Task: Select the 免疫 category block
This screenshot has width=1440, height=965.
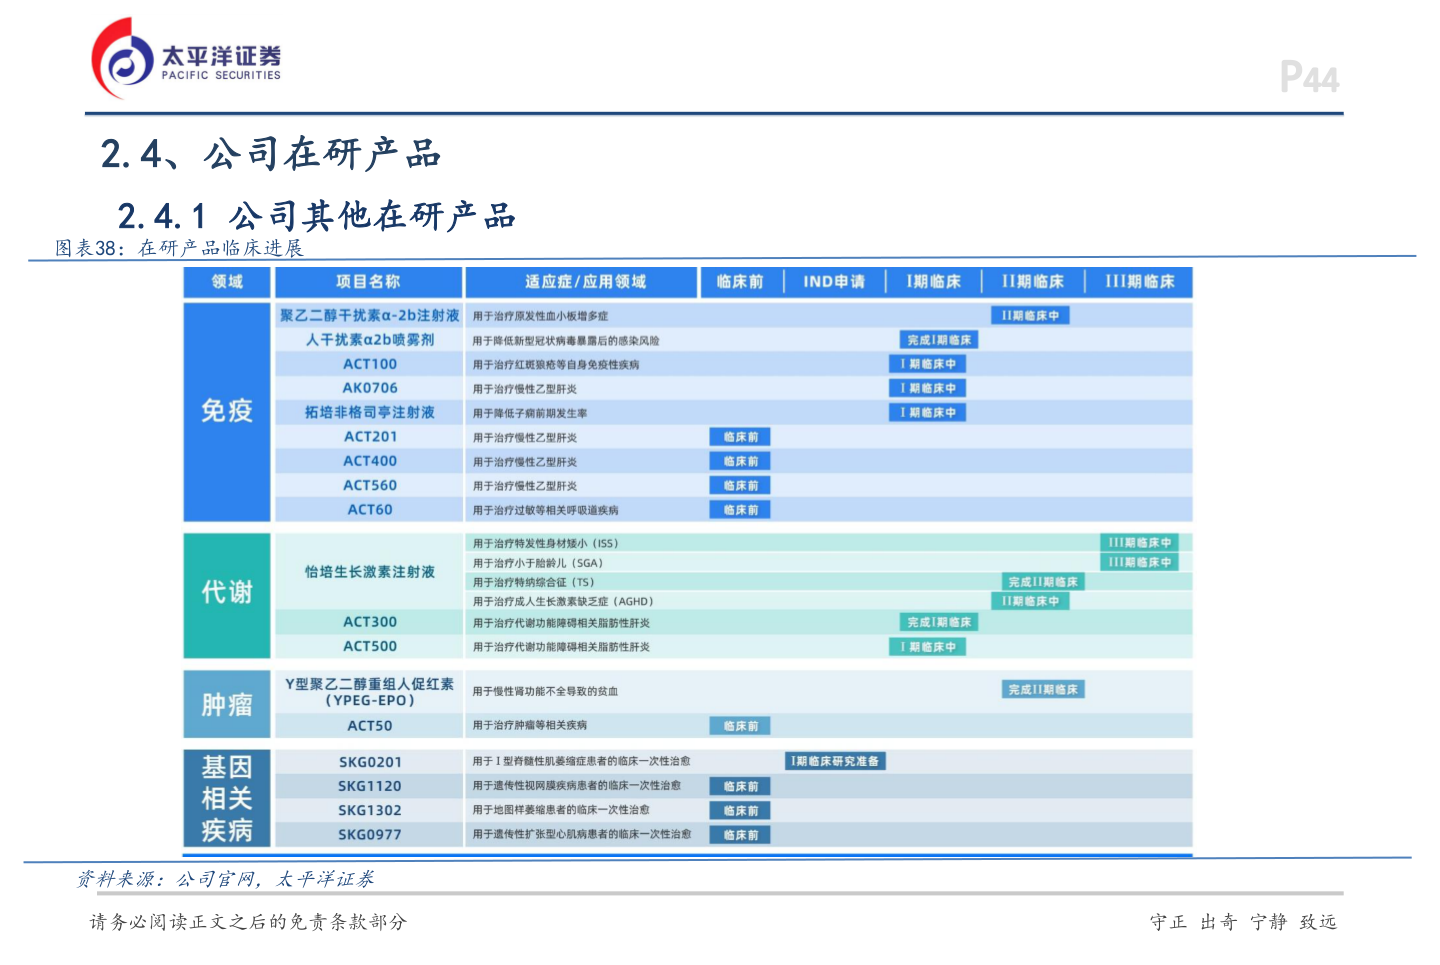Action: click(225, 411)
